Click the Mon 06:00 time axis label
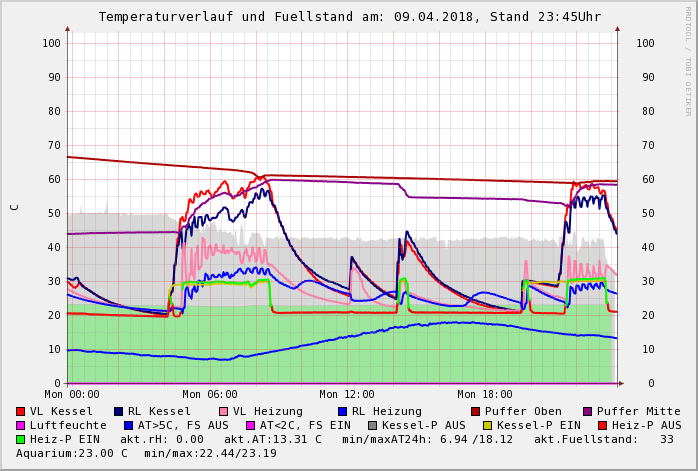 click(210, 395)
